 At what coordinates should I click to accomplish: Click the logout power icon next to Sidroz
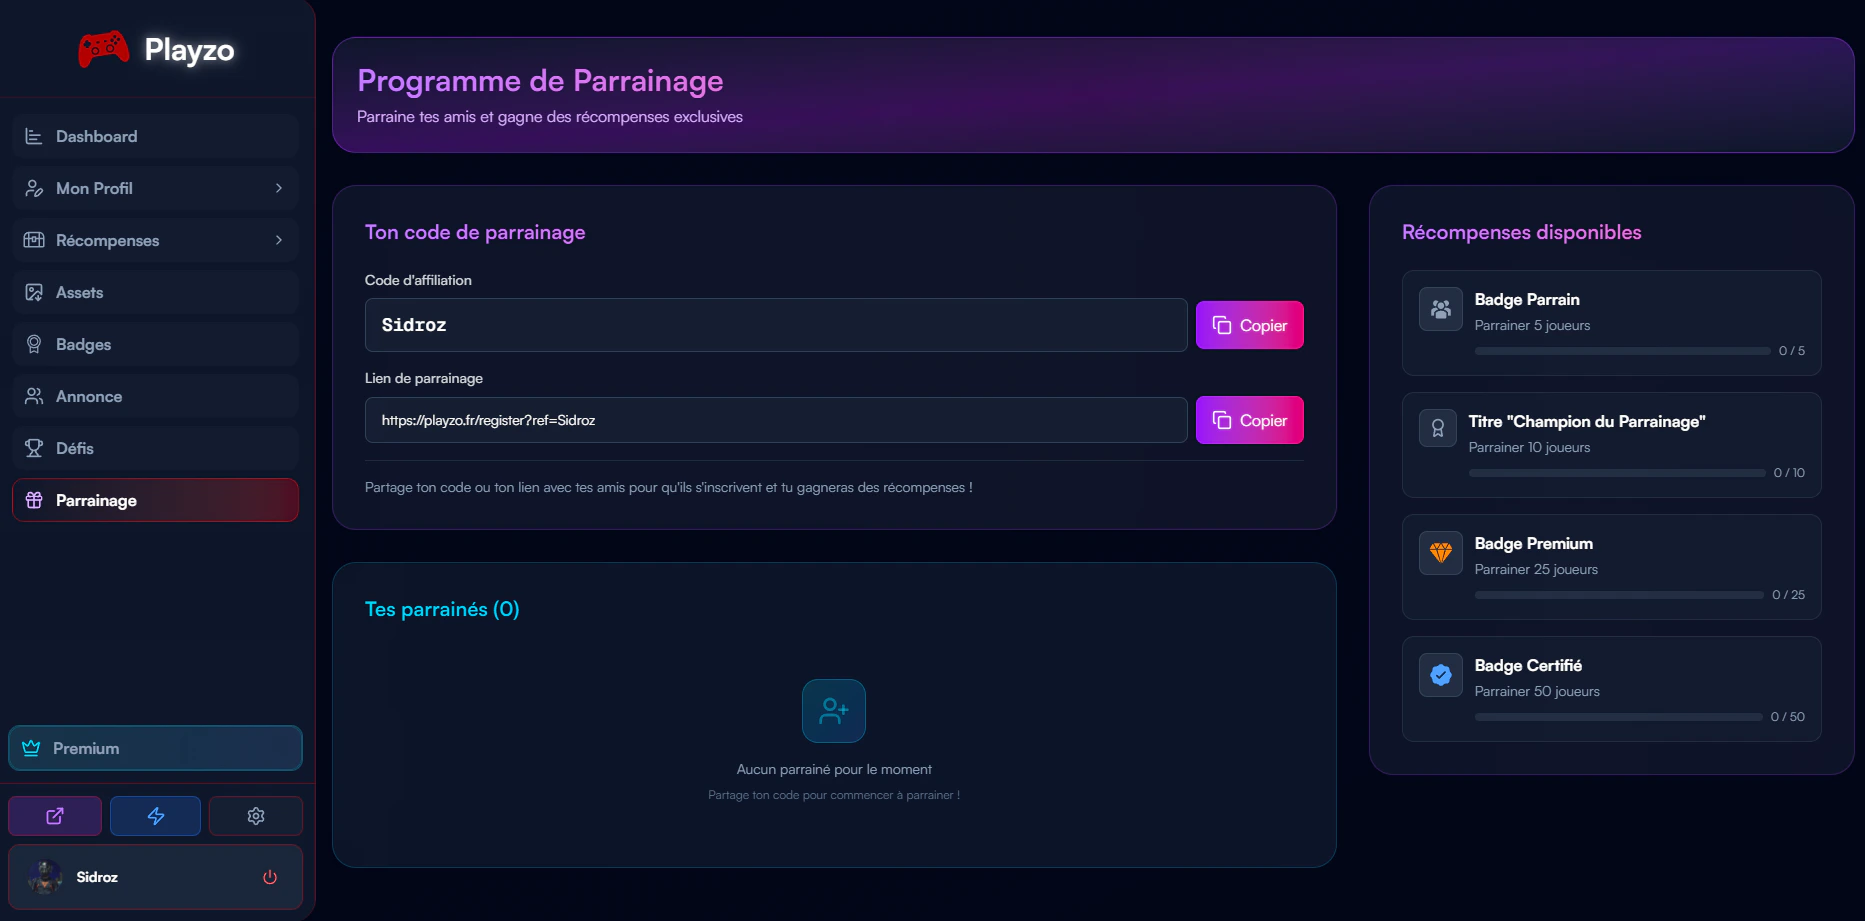coord(268,877)
